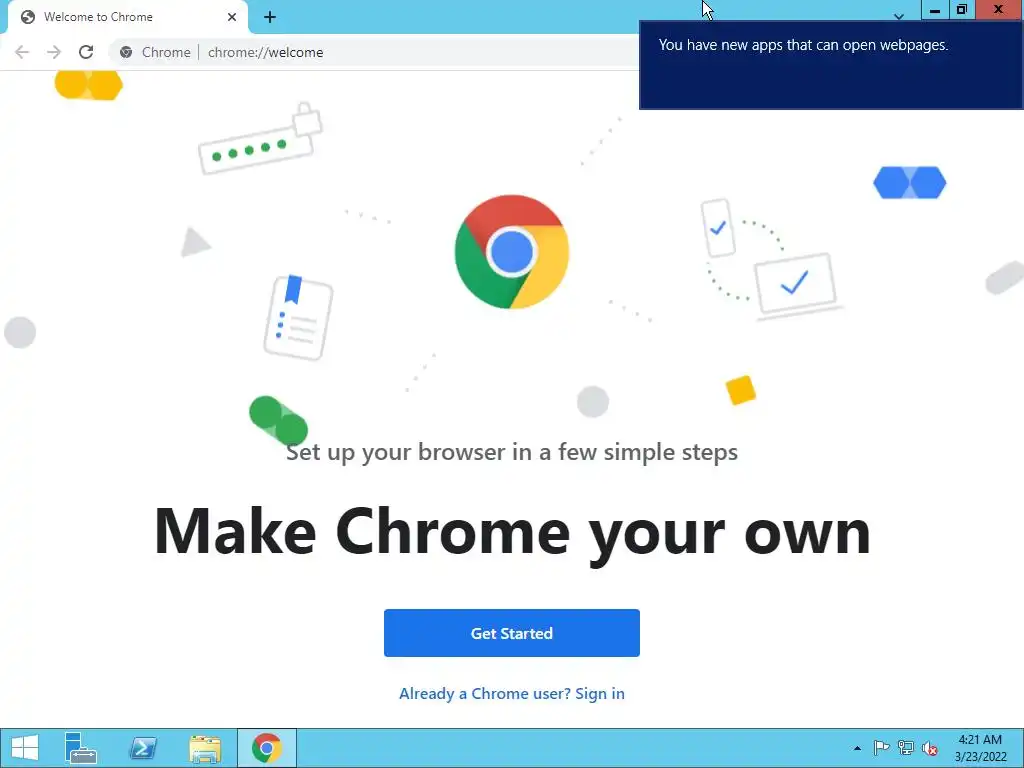1024x768 pixels.
Task: Minimize the Chrome window
Action: point(935,10)
